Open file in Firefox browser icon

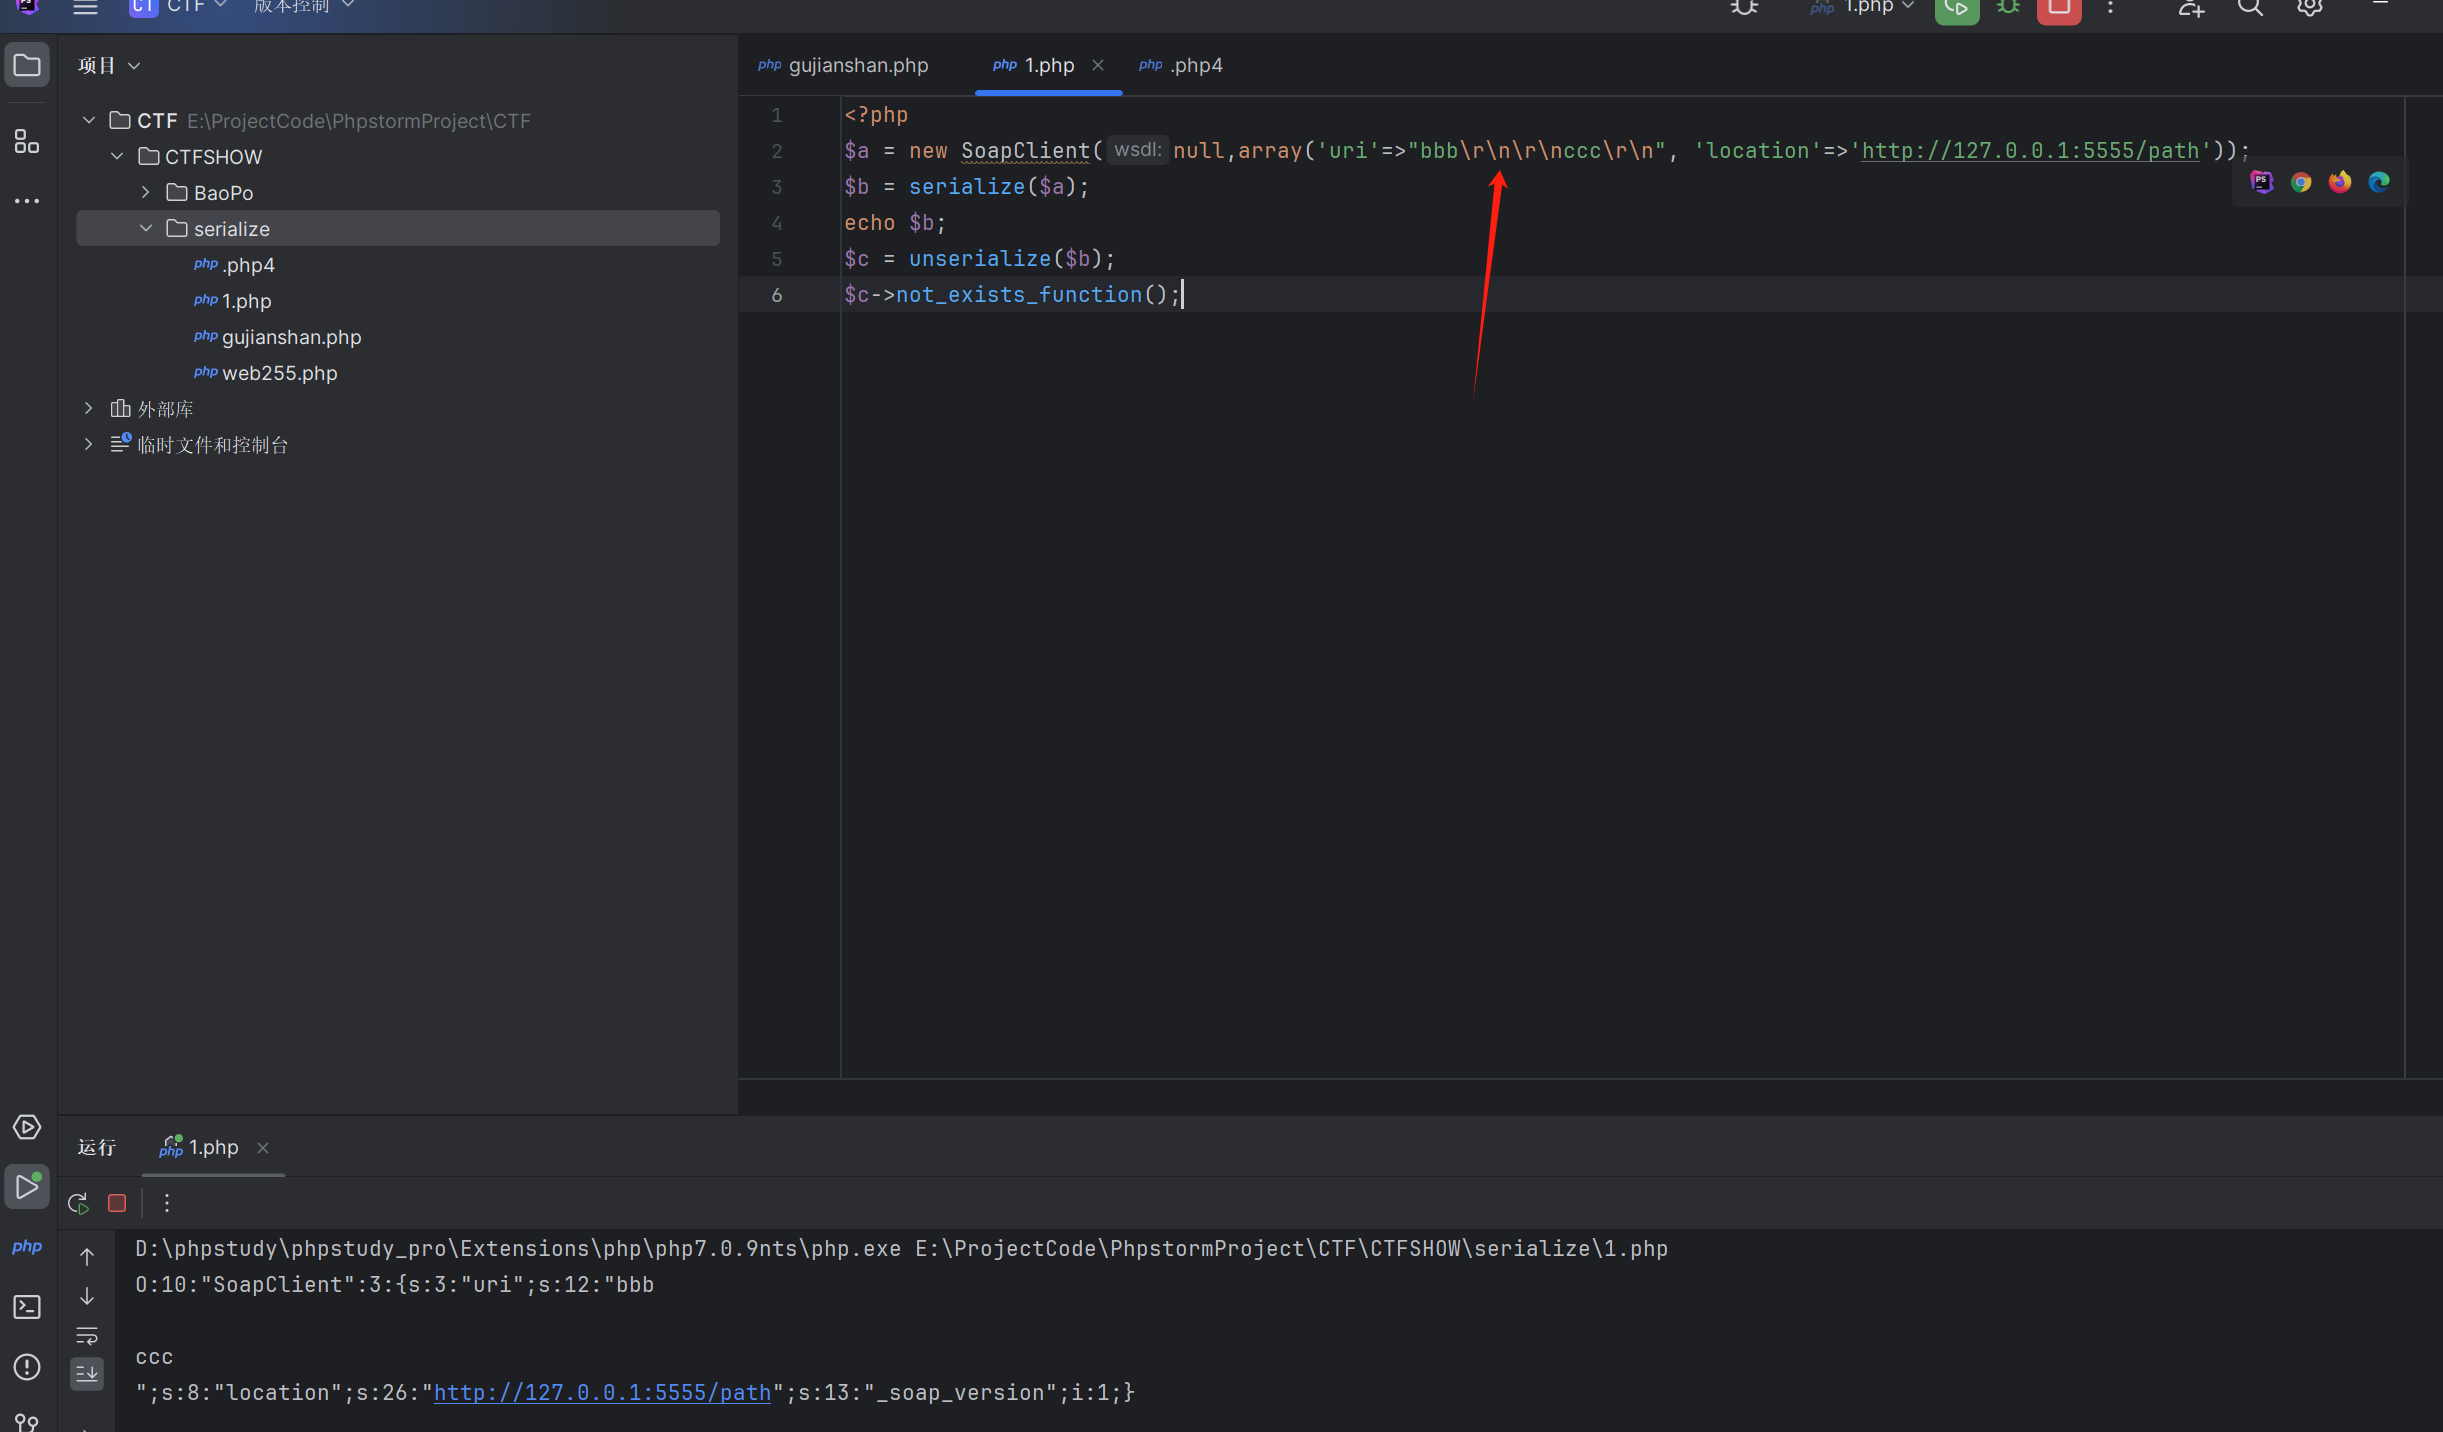2340,182
